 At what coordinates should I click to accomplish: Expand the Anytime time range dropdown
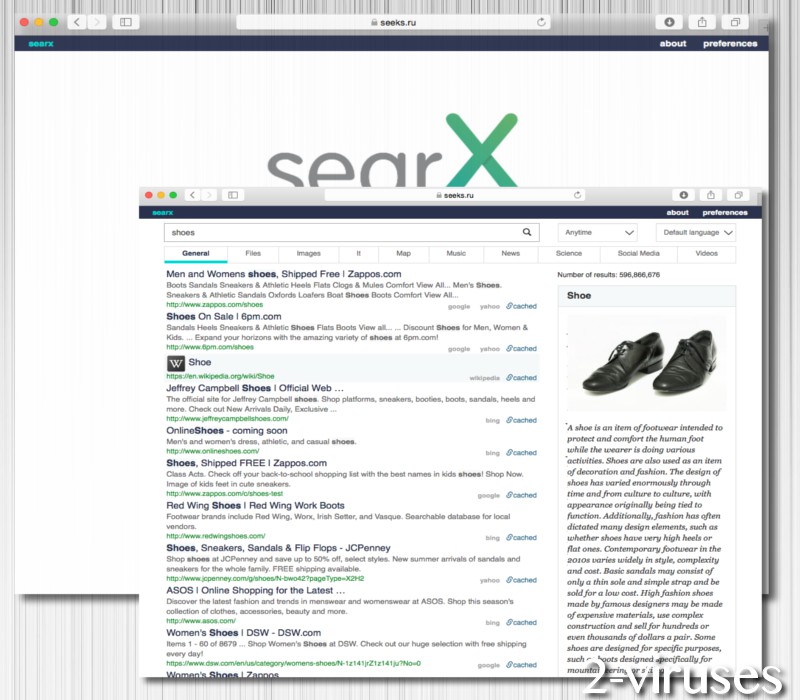point(597,232)
